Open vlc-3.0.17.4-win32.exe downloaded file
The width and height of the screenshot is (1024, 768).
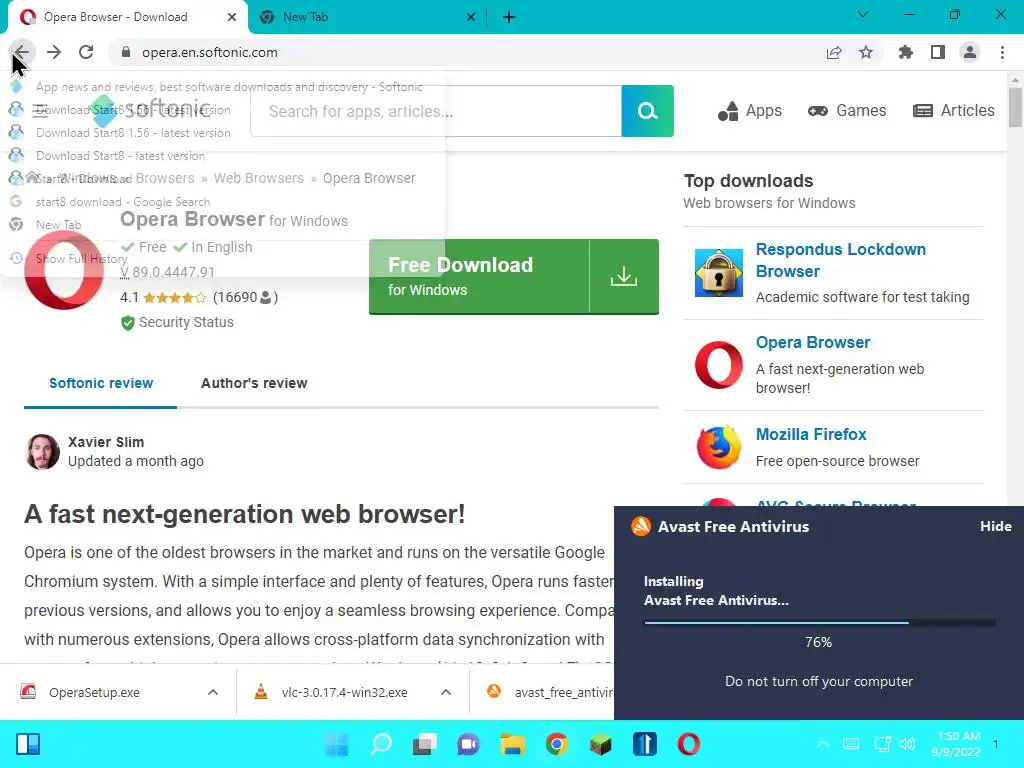click(344, 692)
